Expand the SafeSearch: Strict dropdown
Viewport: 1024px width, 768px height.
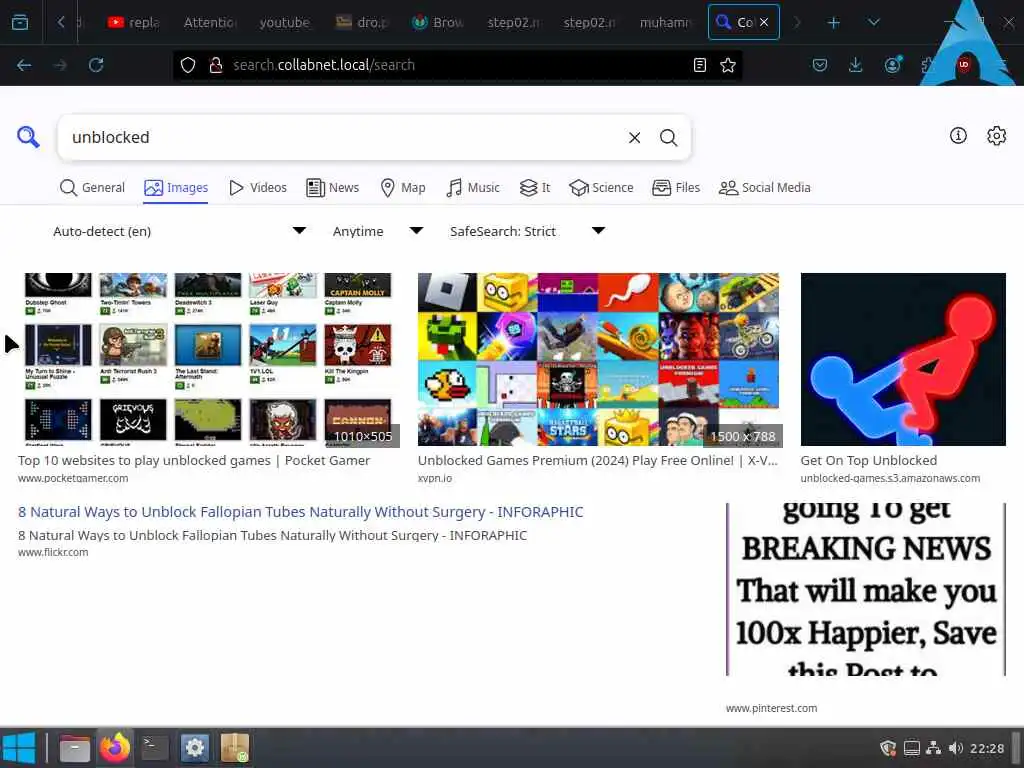(528, 231)
